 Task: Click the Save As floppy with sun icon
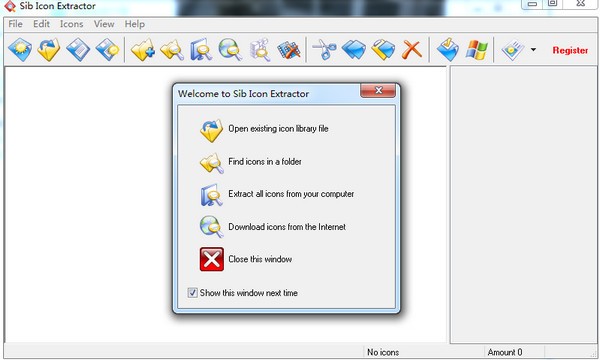pyautogui.click(x=108, y=50)
